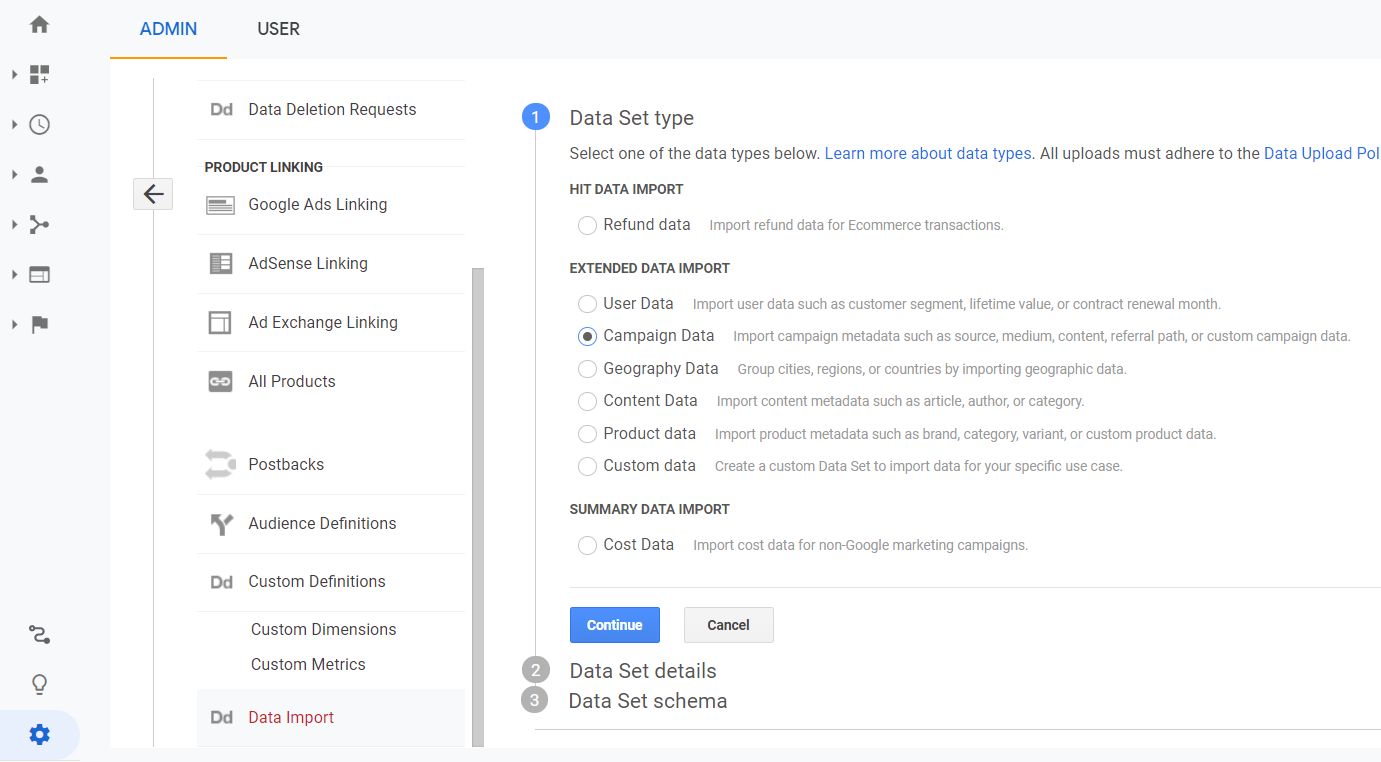Click the Audience person icon
The image size is (1381, 762).
(x=38, y=174)
